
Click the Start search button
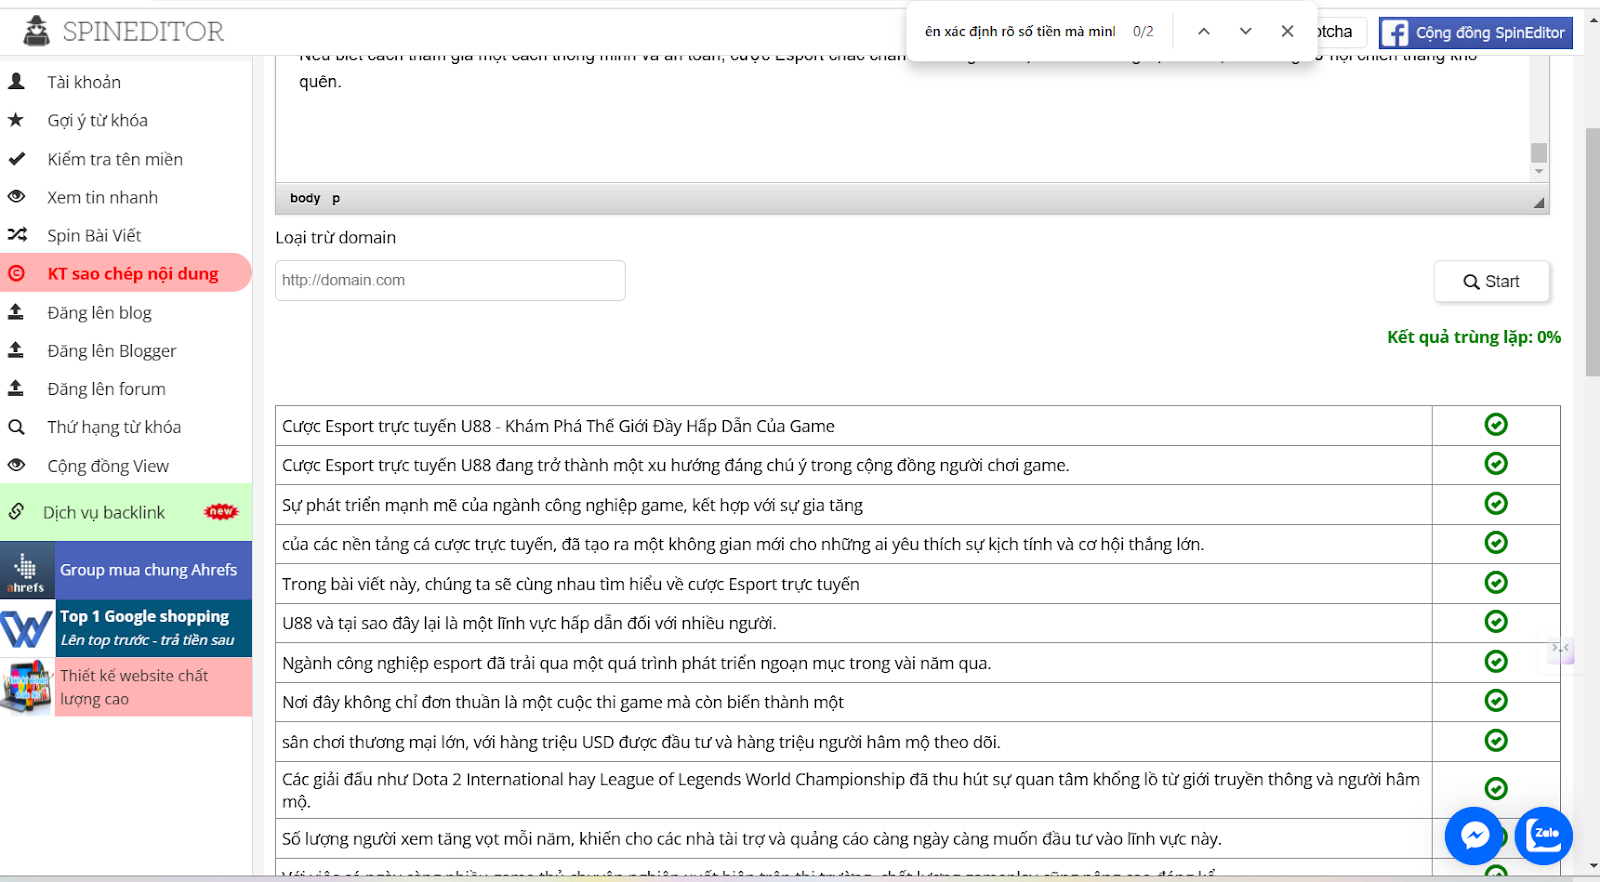(1491, 282)
